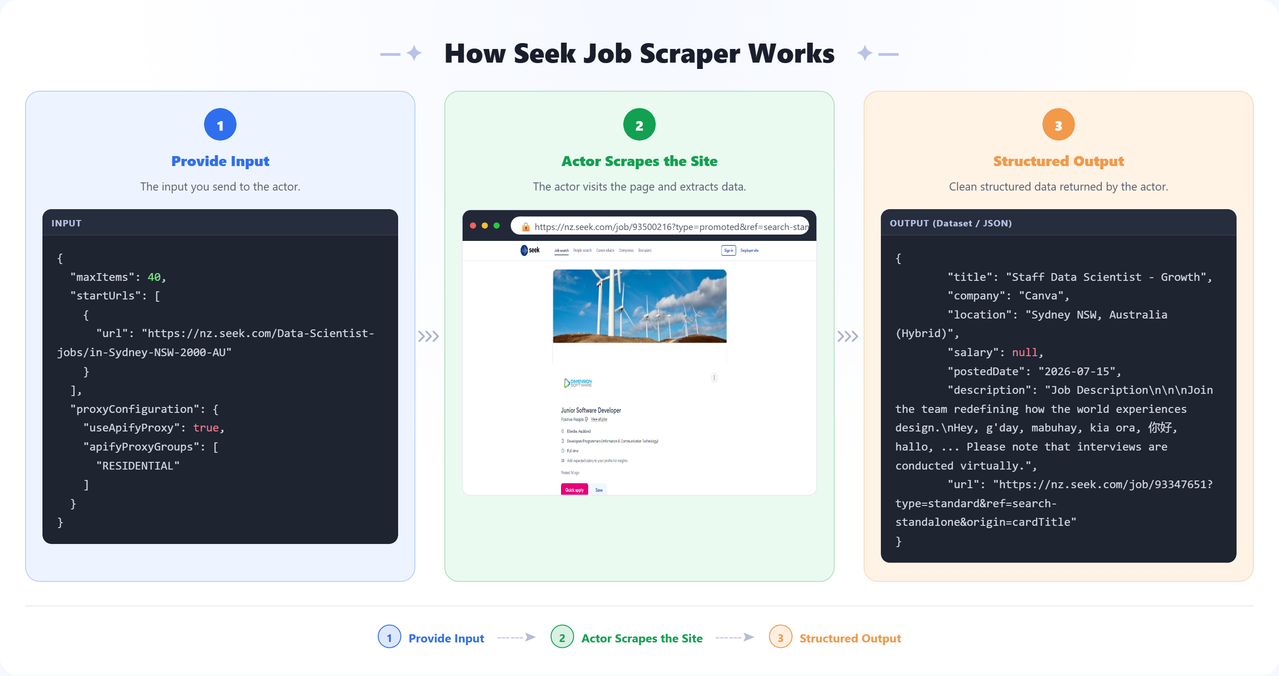Click the verified badge icon next to Positive People
This screenshot has height=676, width=1279.
[586, 419]
